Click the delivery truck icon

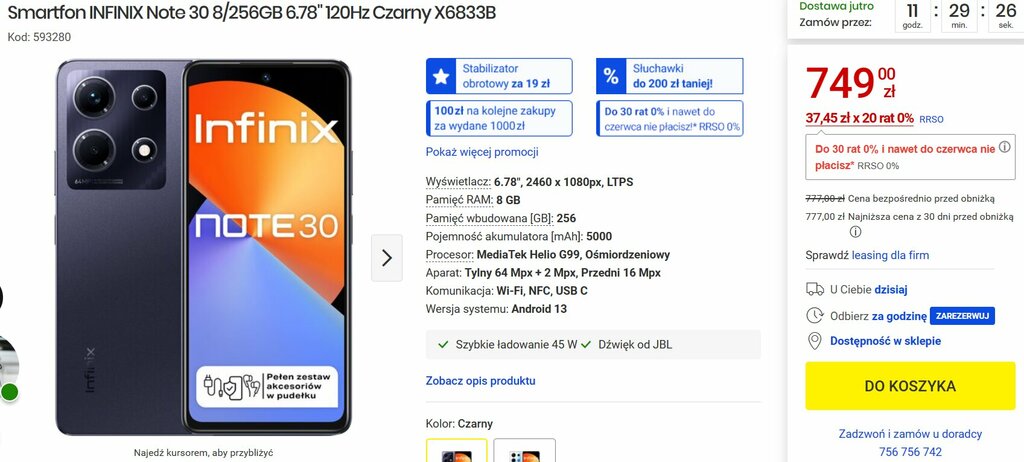(x=814, y=289)
